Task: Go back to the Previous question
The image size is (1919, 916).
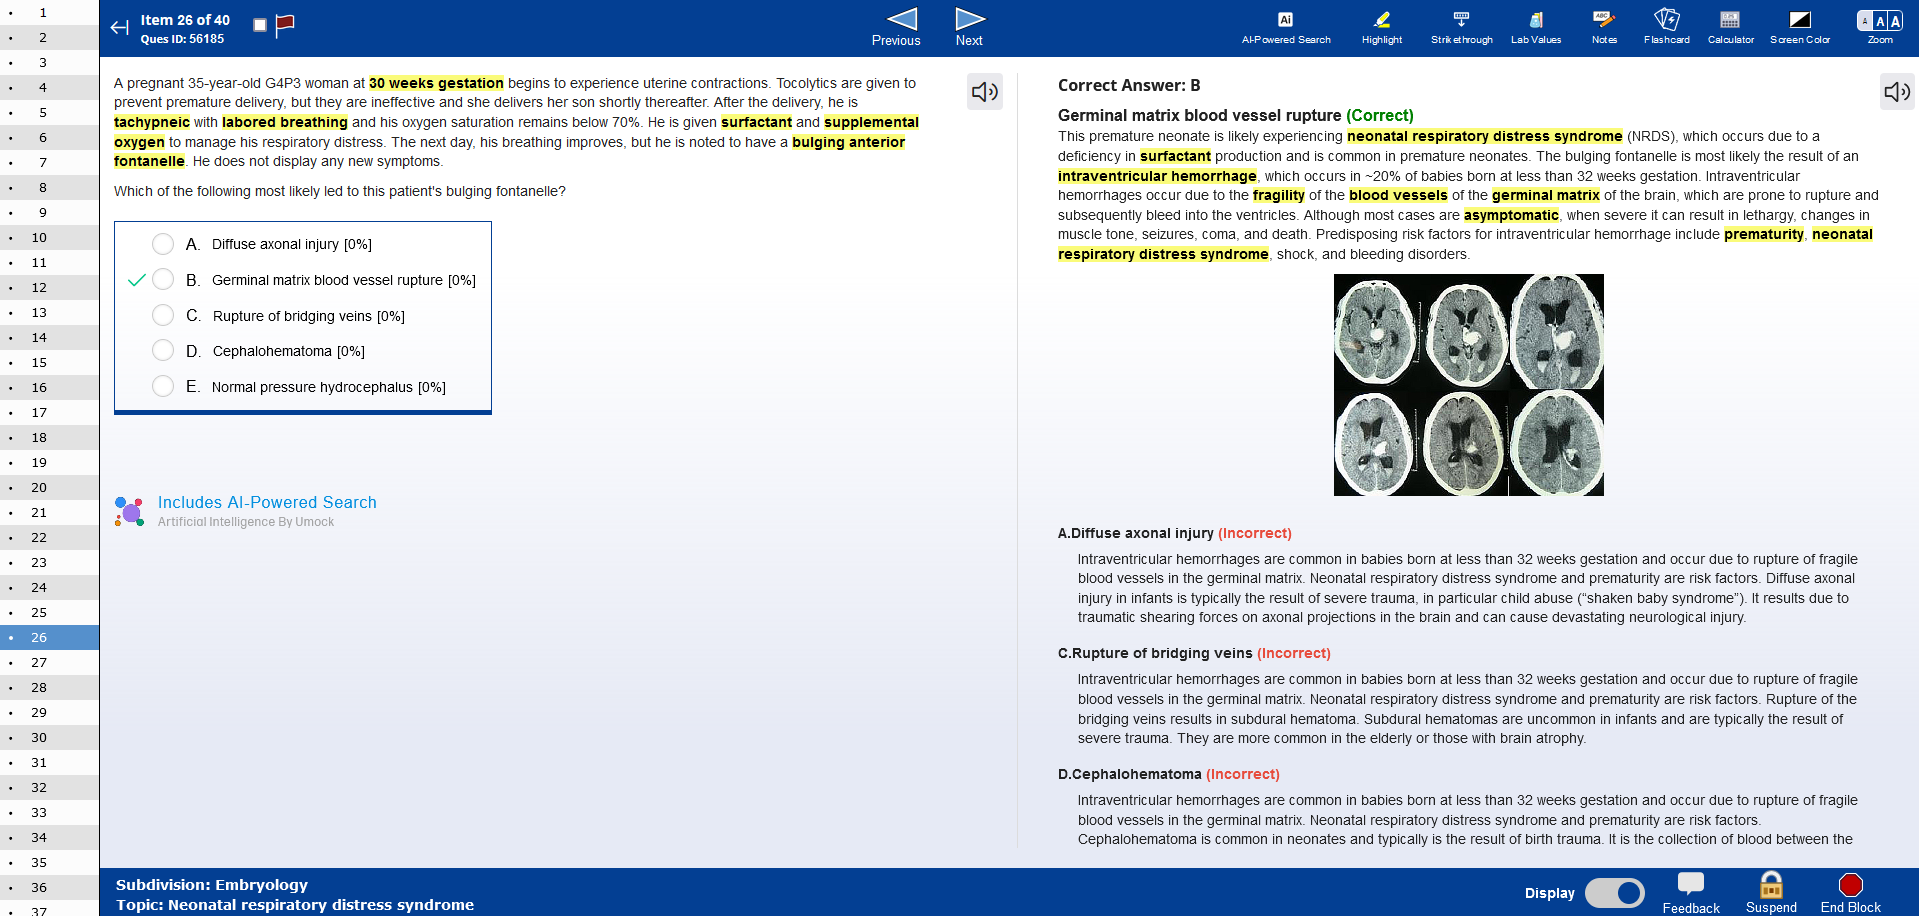Action: 896,27
